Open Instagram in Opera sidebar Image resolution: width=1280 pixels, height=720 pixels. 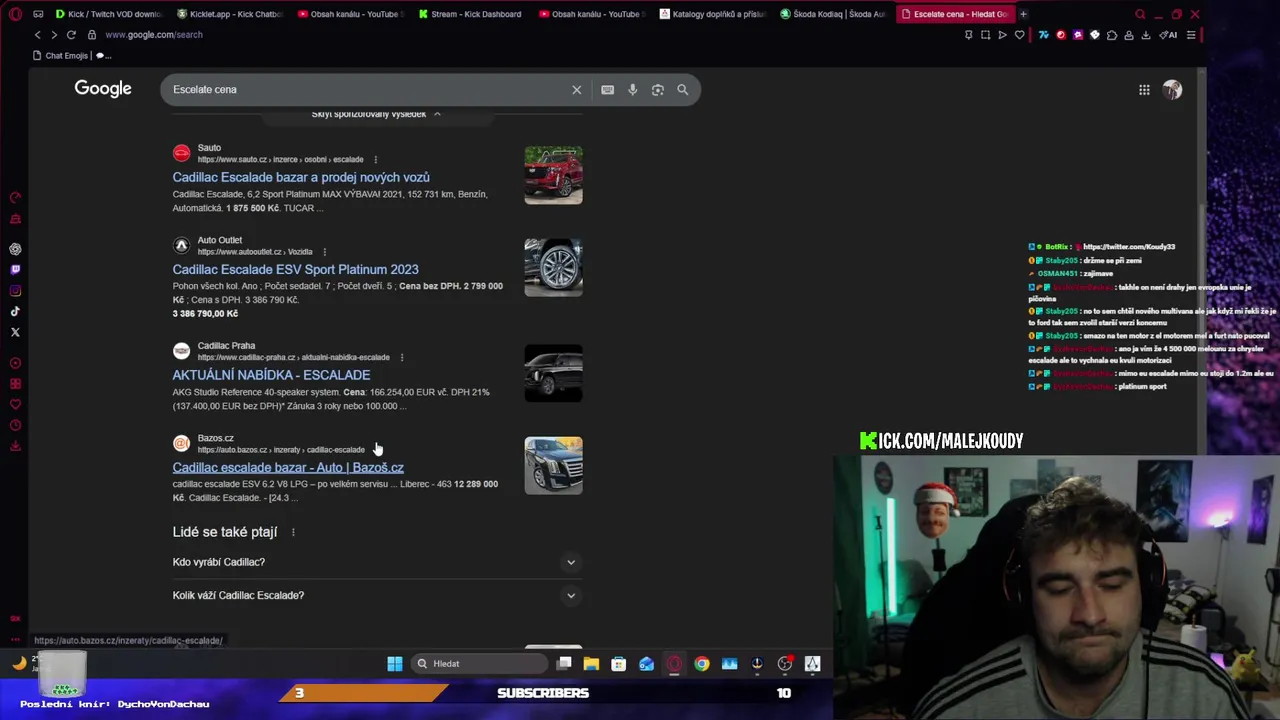click(x=15, y=291)
